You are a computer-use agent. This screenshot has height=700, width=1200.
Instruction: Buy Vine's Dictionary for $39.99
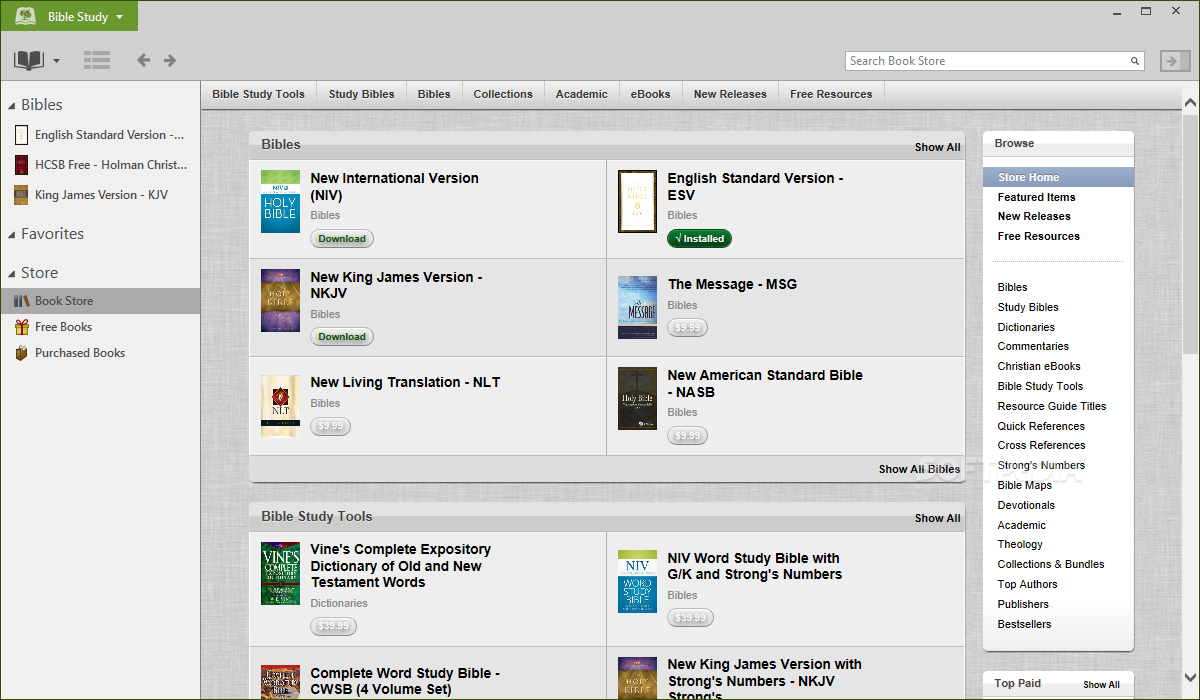[x=333, y=626]
